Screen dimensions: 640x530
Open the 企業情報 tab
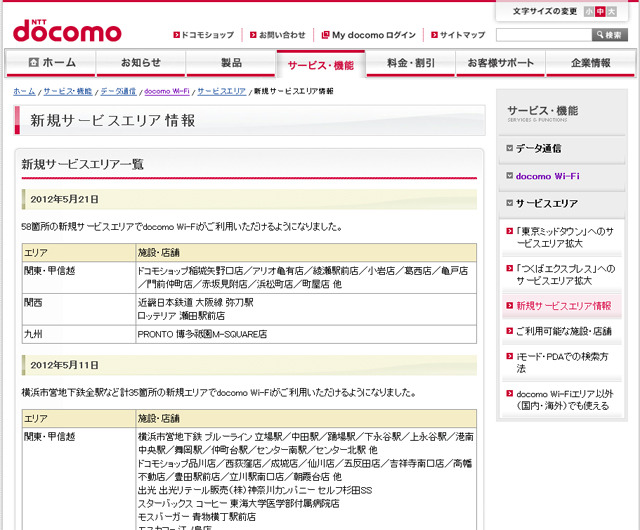[x=591, y=63]
